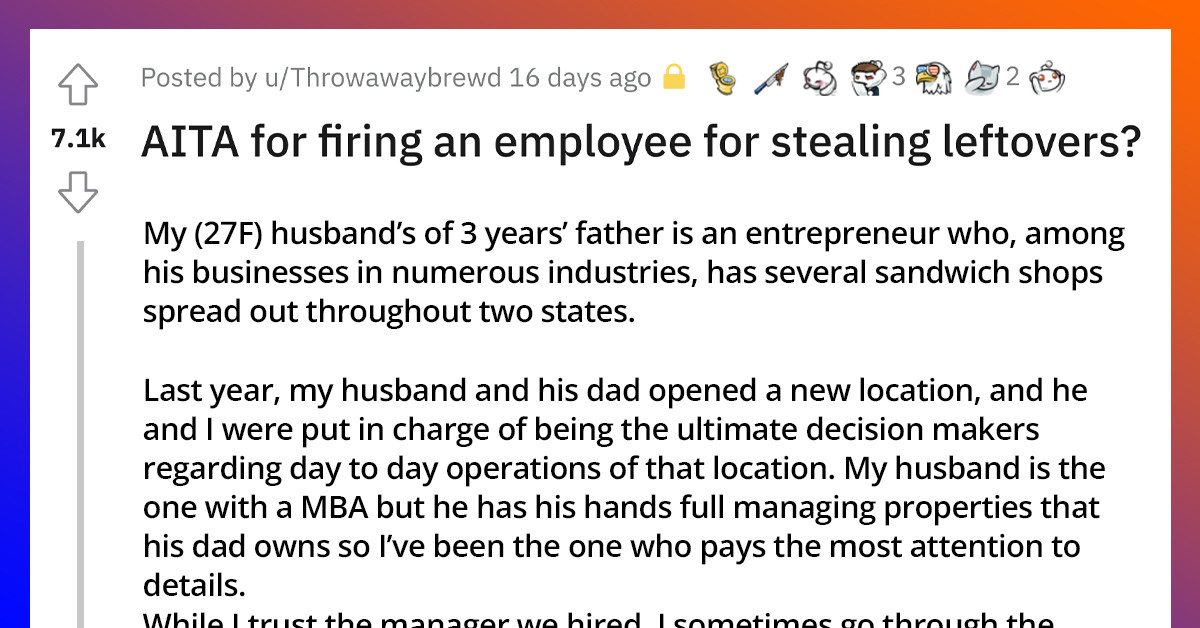Click the blushing Snoo award icon
The height and width of the screenshot is (628, 1200).
(820, 78)
